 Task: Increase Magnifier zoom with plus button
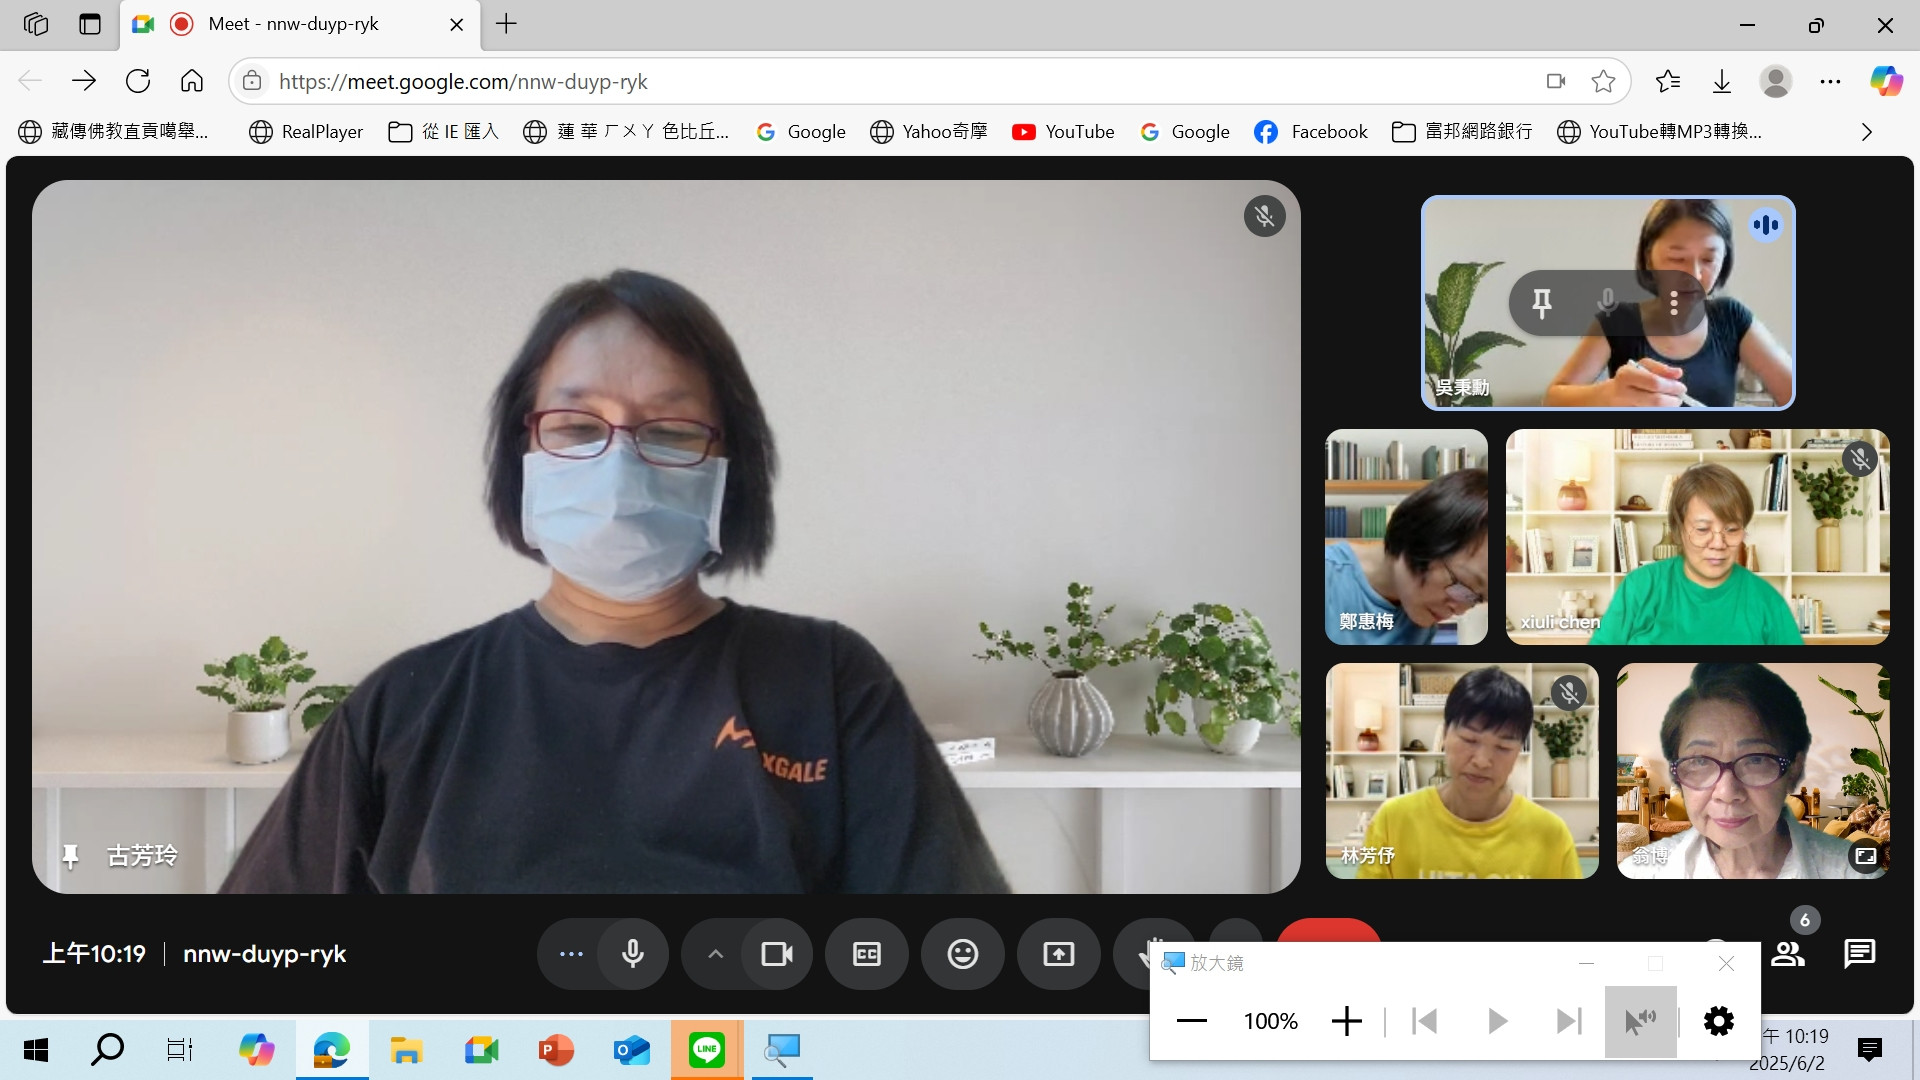1346,1021
